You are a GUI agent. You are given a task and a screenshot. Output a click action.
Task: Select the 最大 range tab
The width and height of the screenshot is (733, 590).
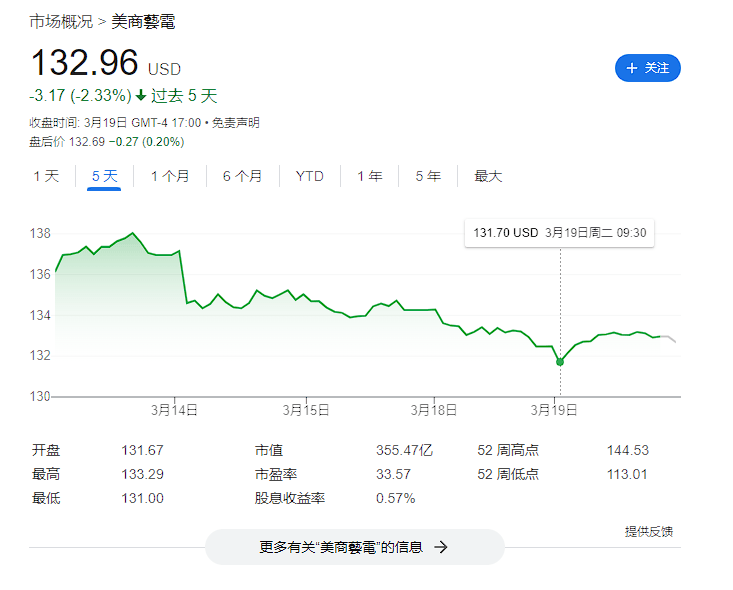tap(488, 176)
